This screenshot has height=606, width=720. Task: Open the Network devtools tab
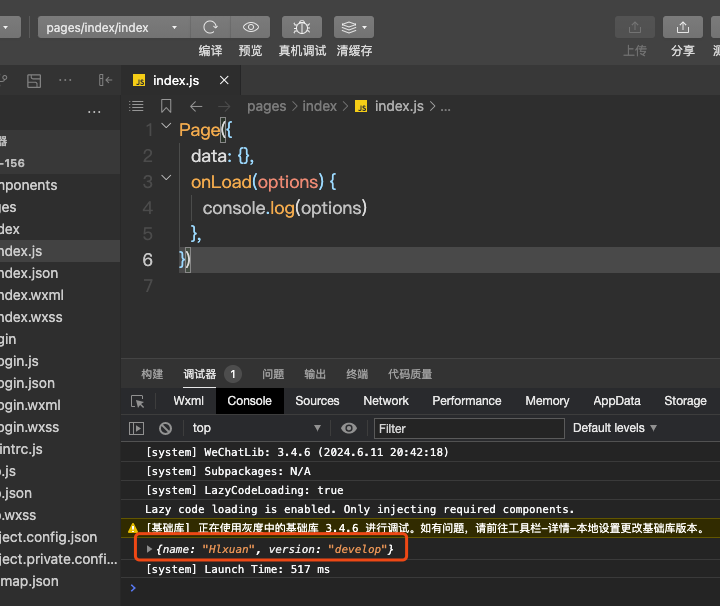point(386,401)
